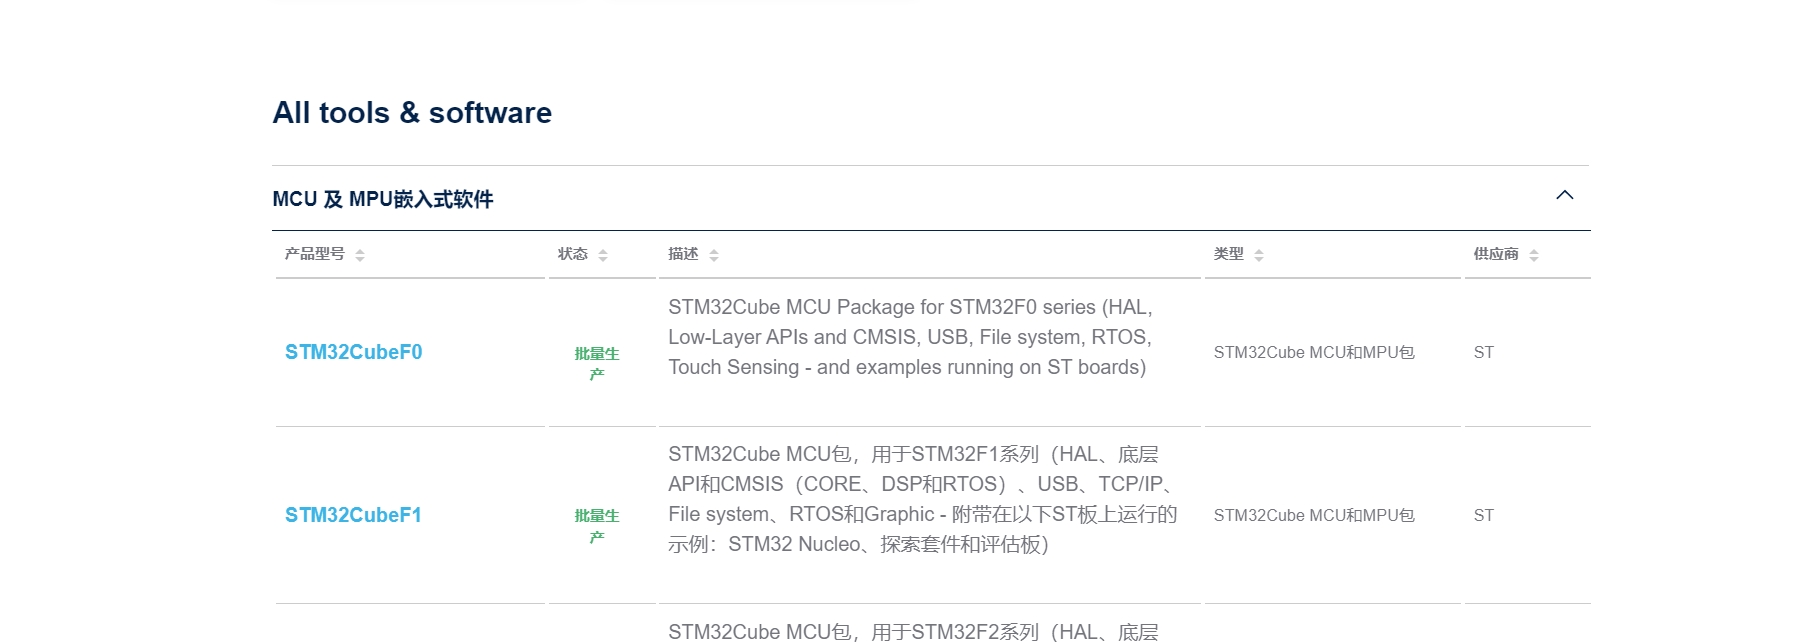Click the STM32CubeF1 description text
This screenshot has height=642, width=1818.
click(x=920, y=499)
